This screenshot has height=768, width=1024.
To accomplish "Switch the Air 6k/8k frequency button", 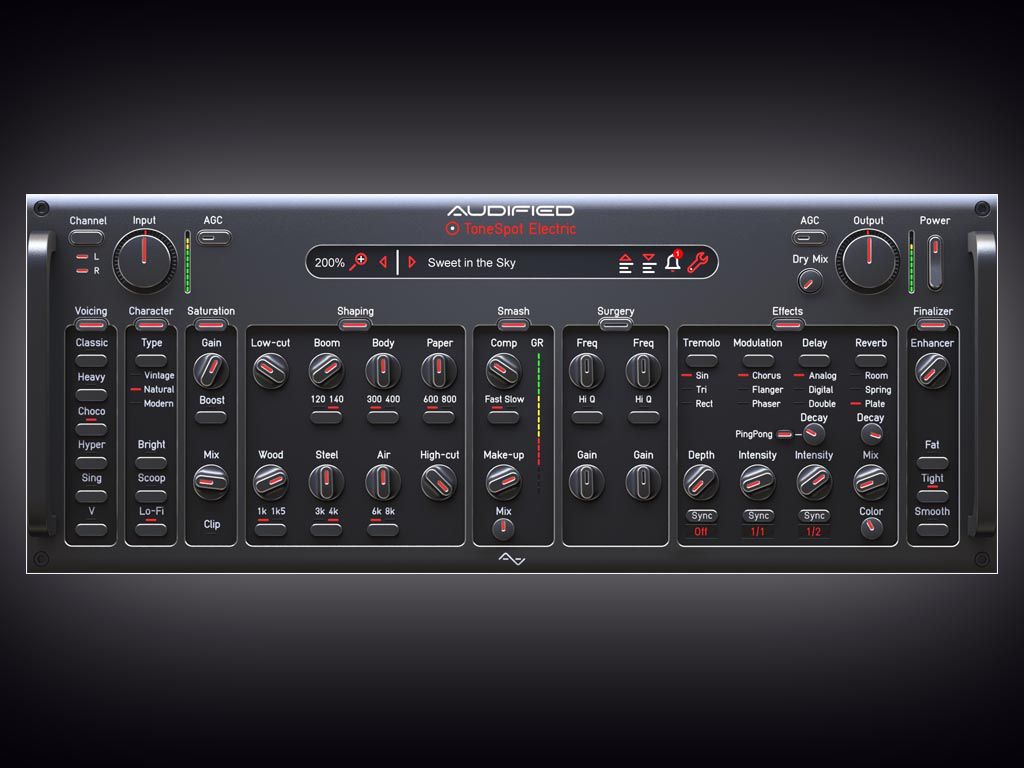I will [x=383, y=529].
